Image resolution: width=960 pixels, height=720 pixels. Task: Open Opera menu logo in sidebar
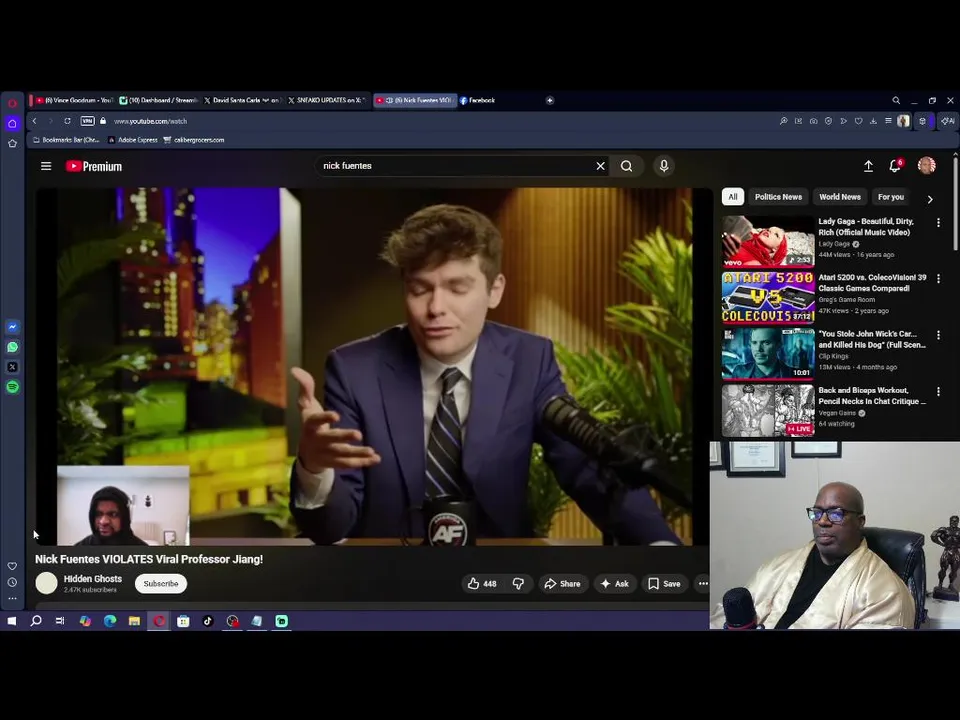point(12,103)
